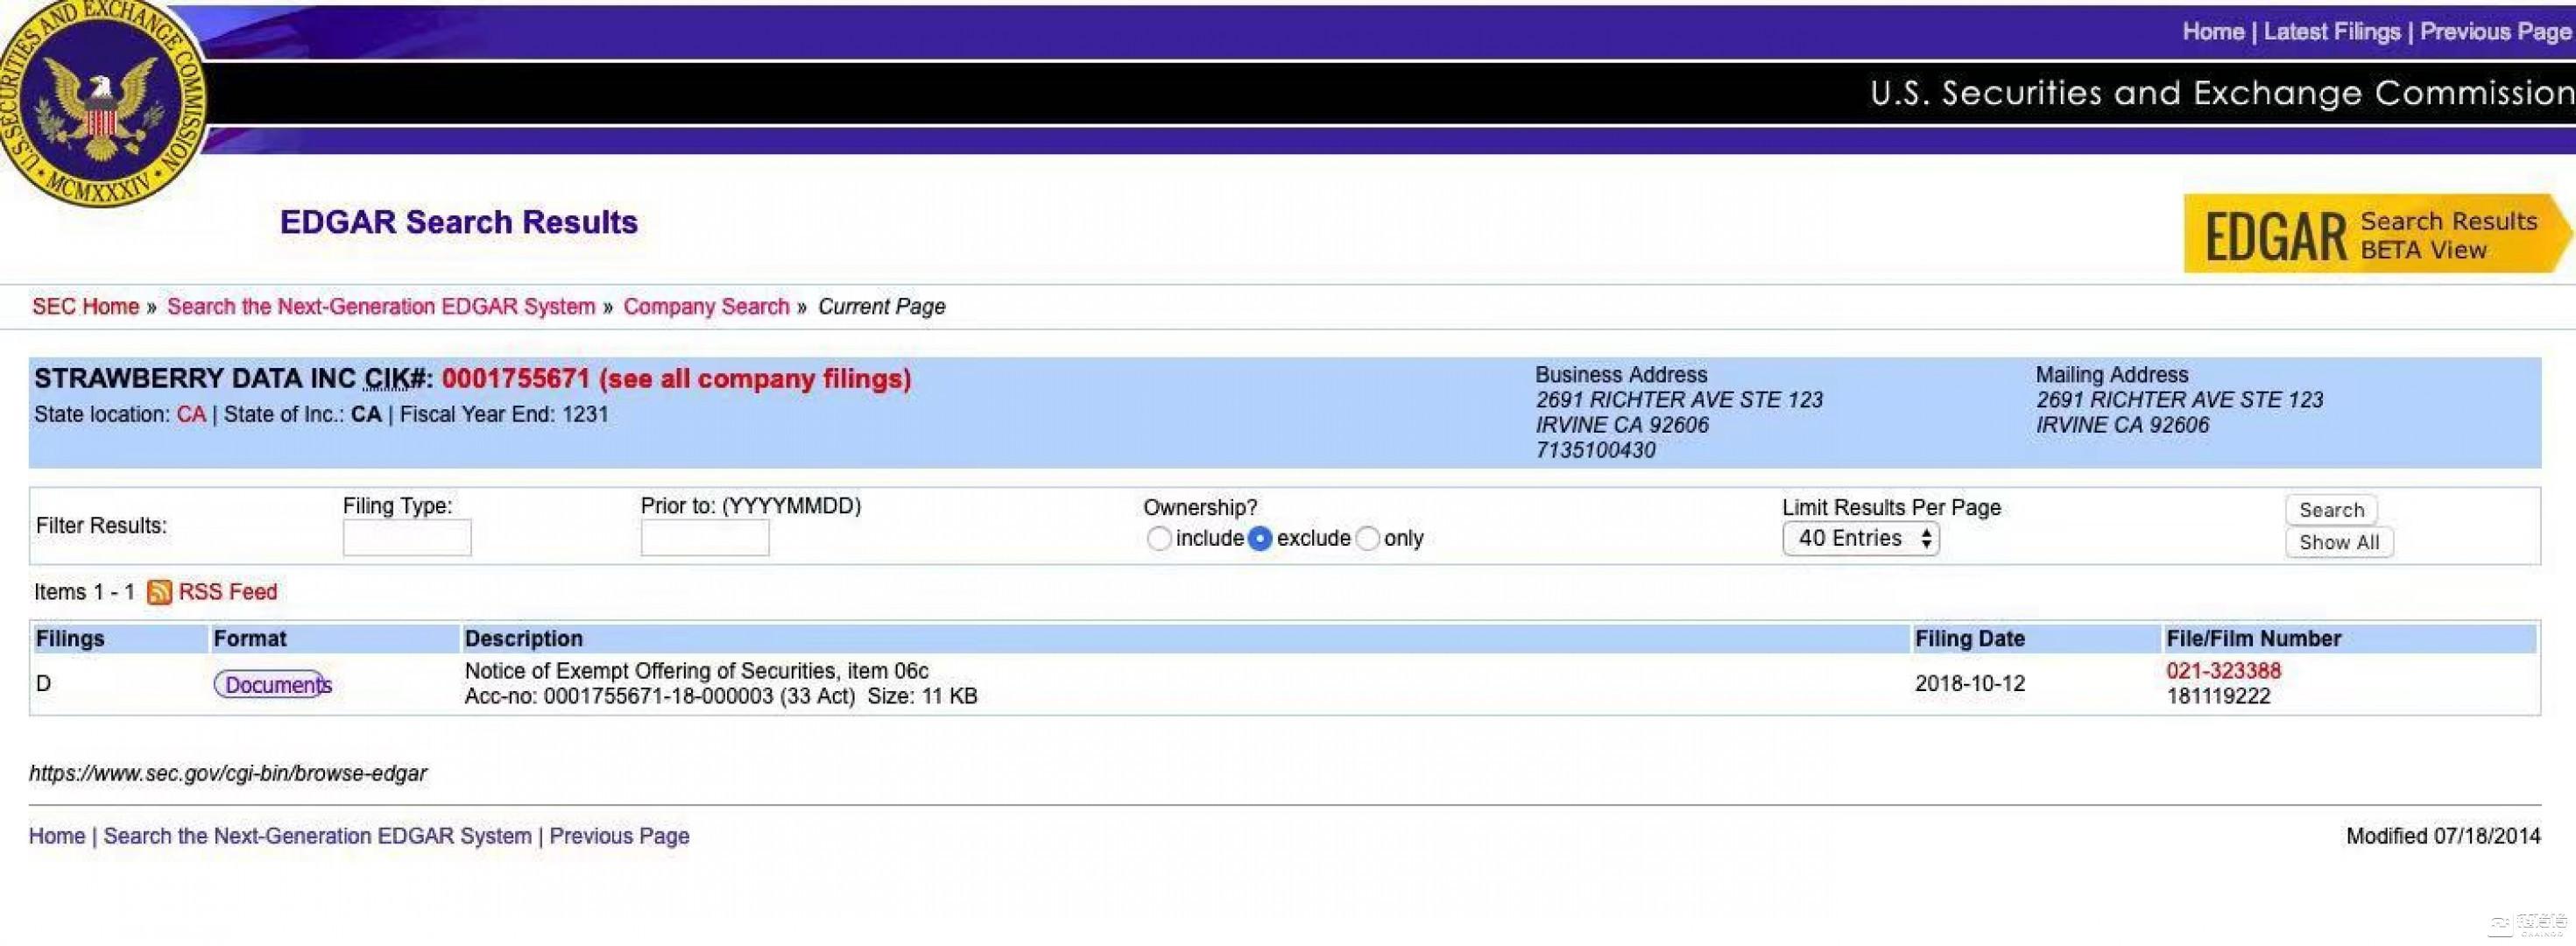Open the Documents button for filing D
The height and width of the screenshot is (946, 2576).
(272, 685)
